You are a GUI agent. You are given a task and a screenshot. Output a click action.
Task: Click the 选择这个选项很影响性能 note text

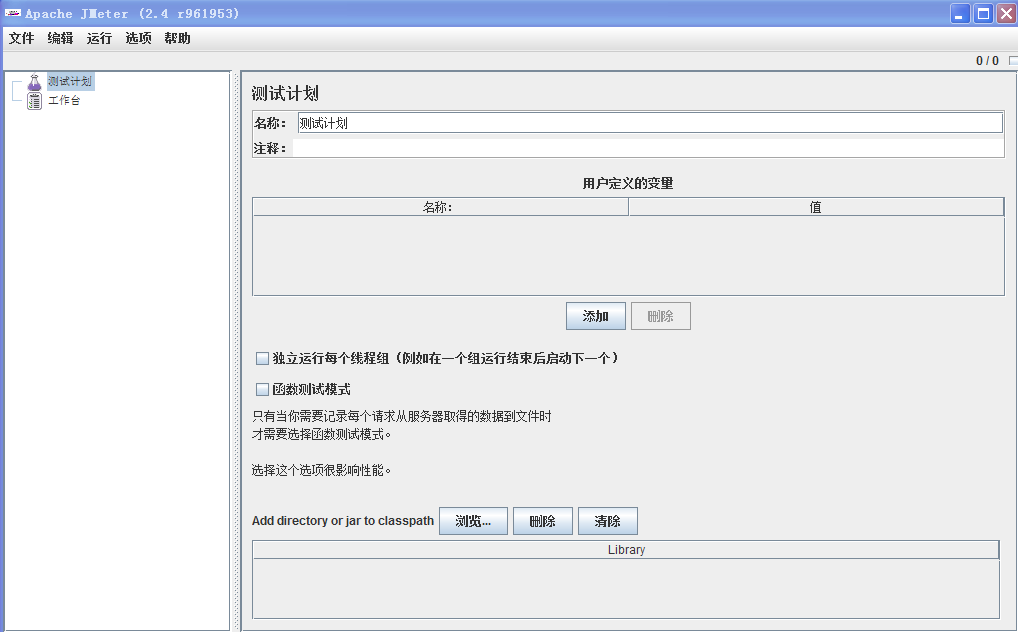[x=321, y=470]
